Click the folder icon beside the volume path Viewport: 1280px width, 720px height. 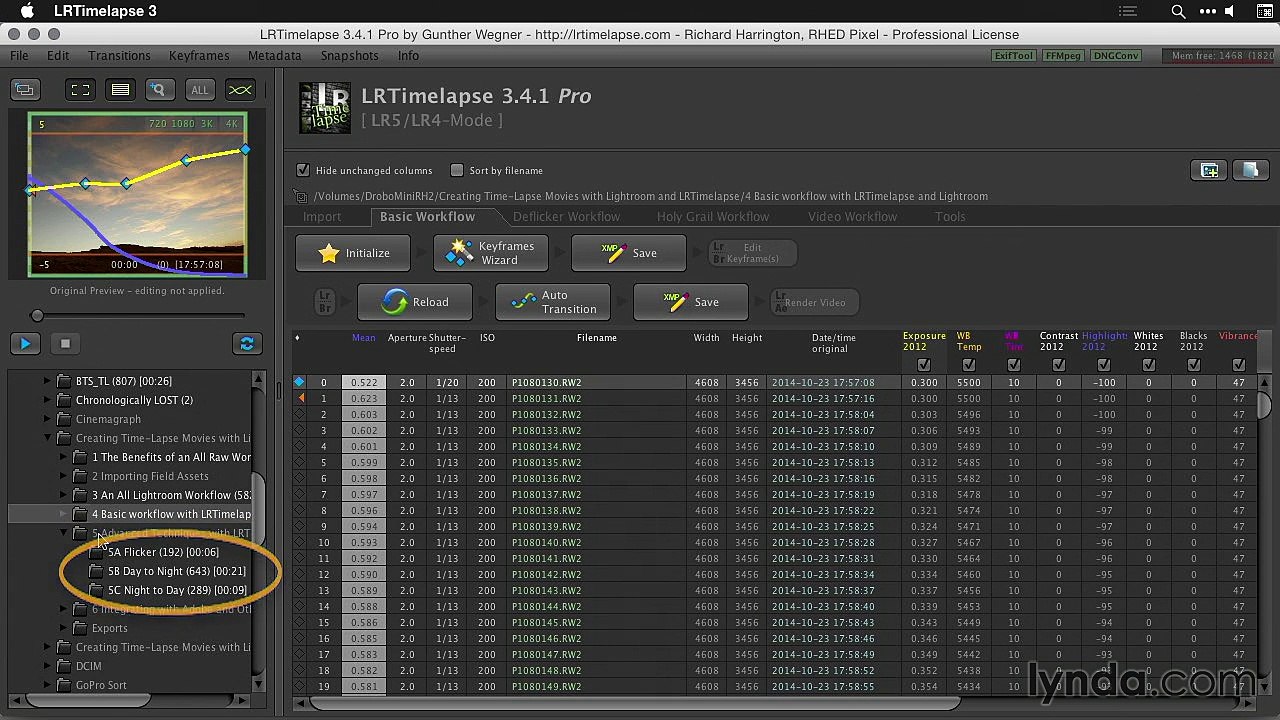[x=301, y=196]
